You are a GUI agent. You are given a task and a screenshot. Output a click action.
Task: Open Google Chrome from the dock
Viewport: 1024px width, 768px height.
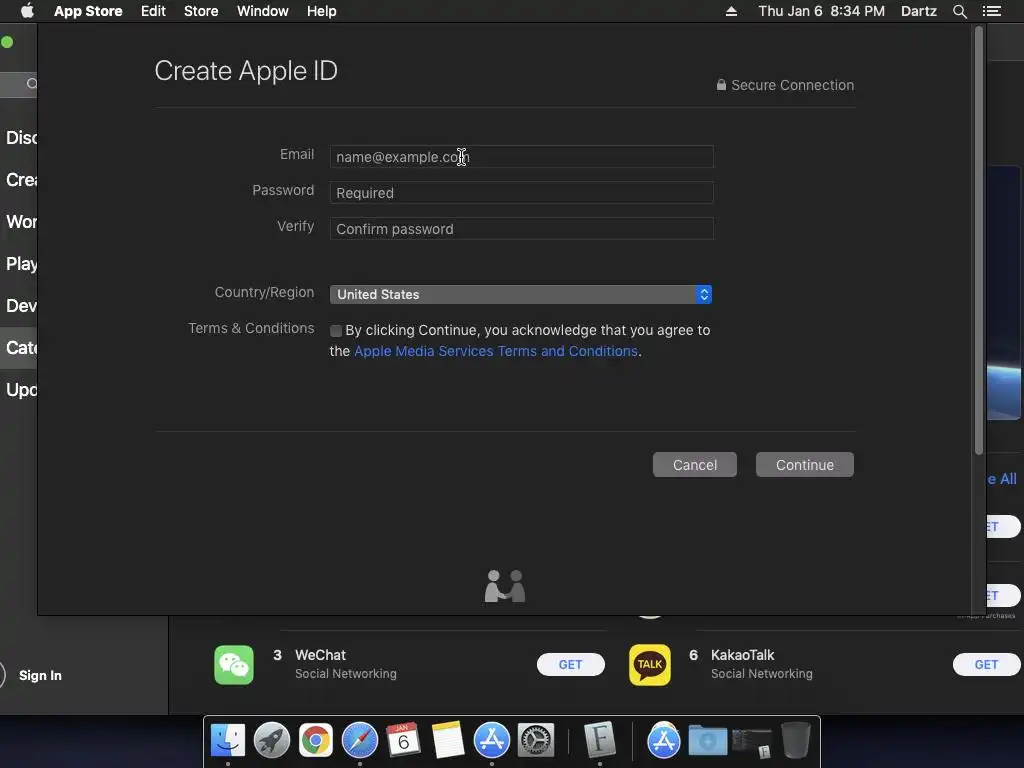point(316,741)
